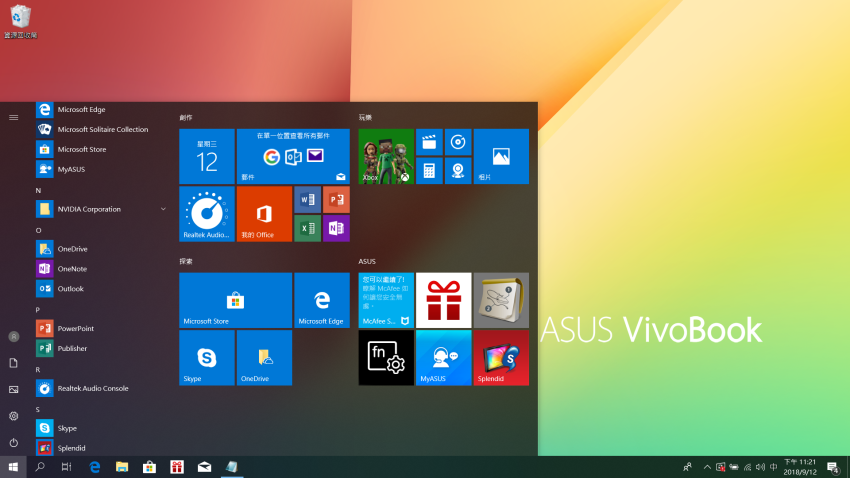Launch the Skype tile

[207, 358]
